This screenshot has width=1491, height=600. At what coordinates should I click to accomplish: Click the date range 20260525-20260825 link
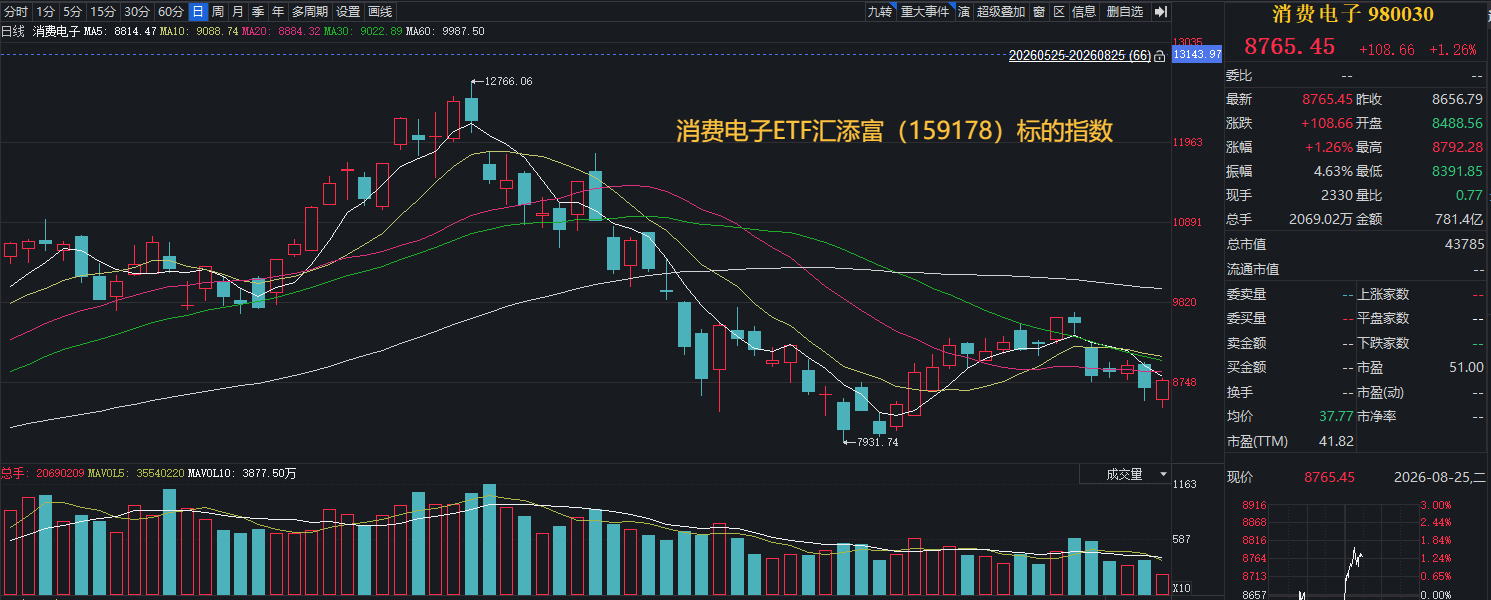click(x=1080, y=56)
